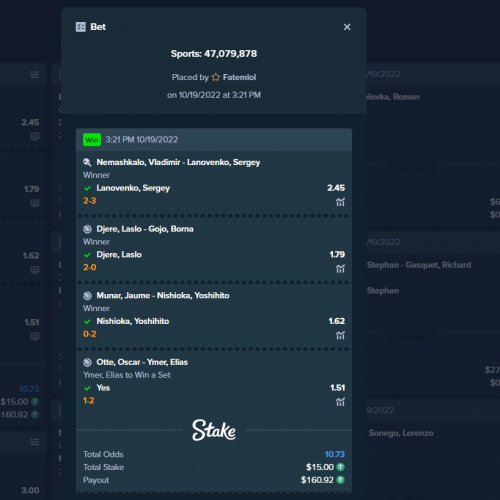Click the bet slip icon in dialog header
This screenshot has width=500, height=500.
[x=81, y=27]
